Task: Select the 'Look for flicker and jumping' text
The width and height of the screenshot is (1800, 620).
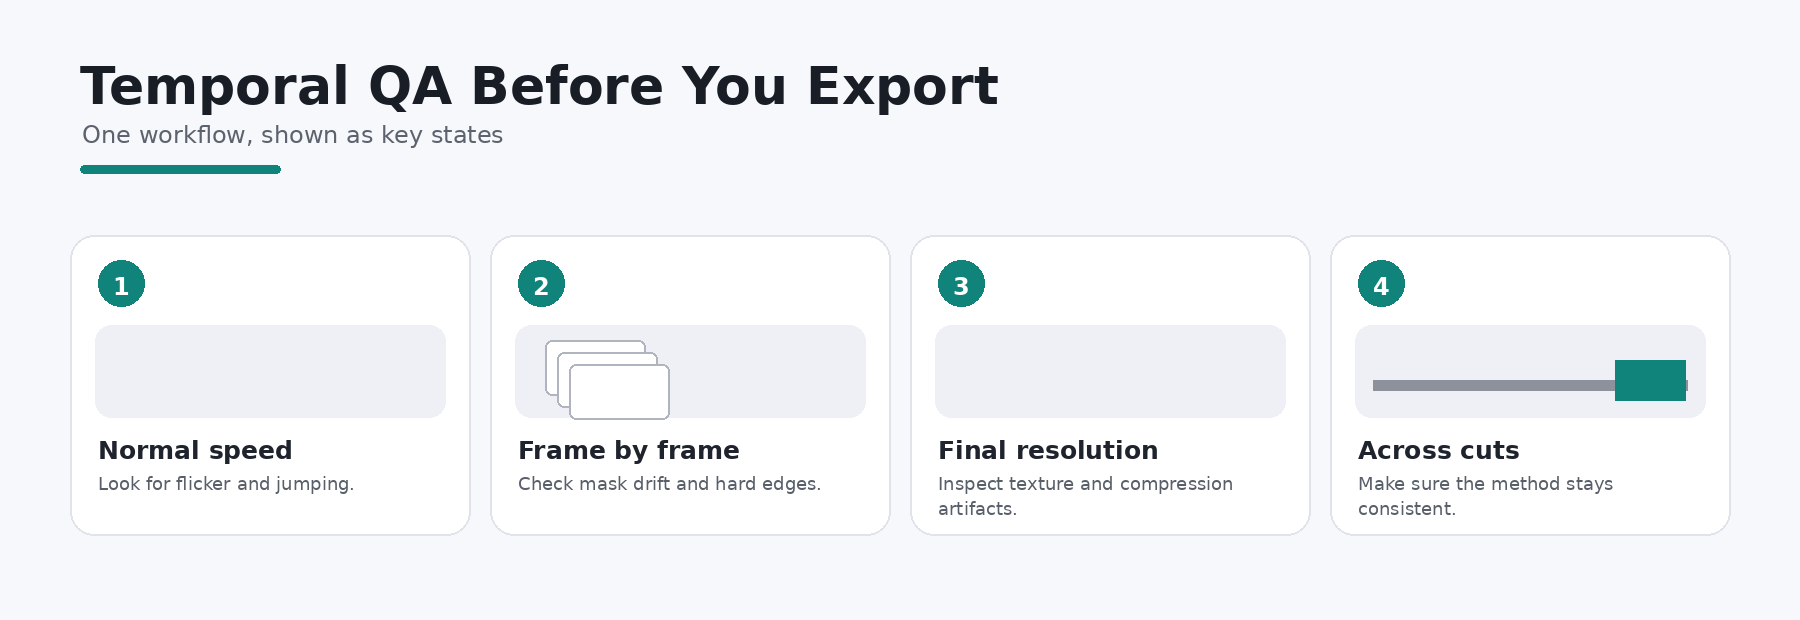Action: click(x=226, y=484)
